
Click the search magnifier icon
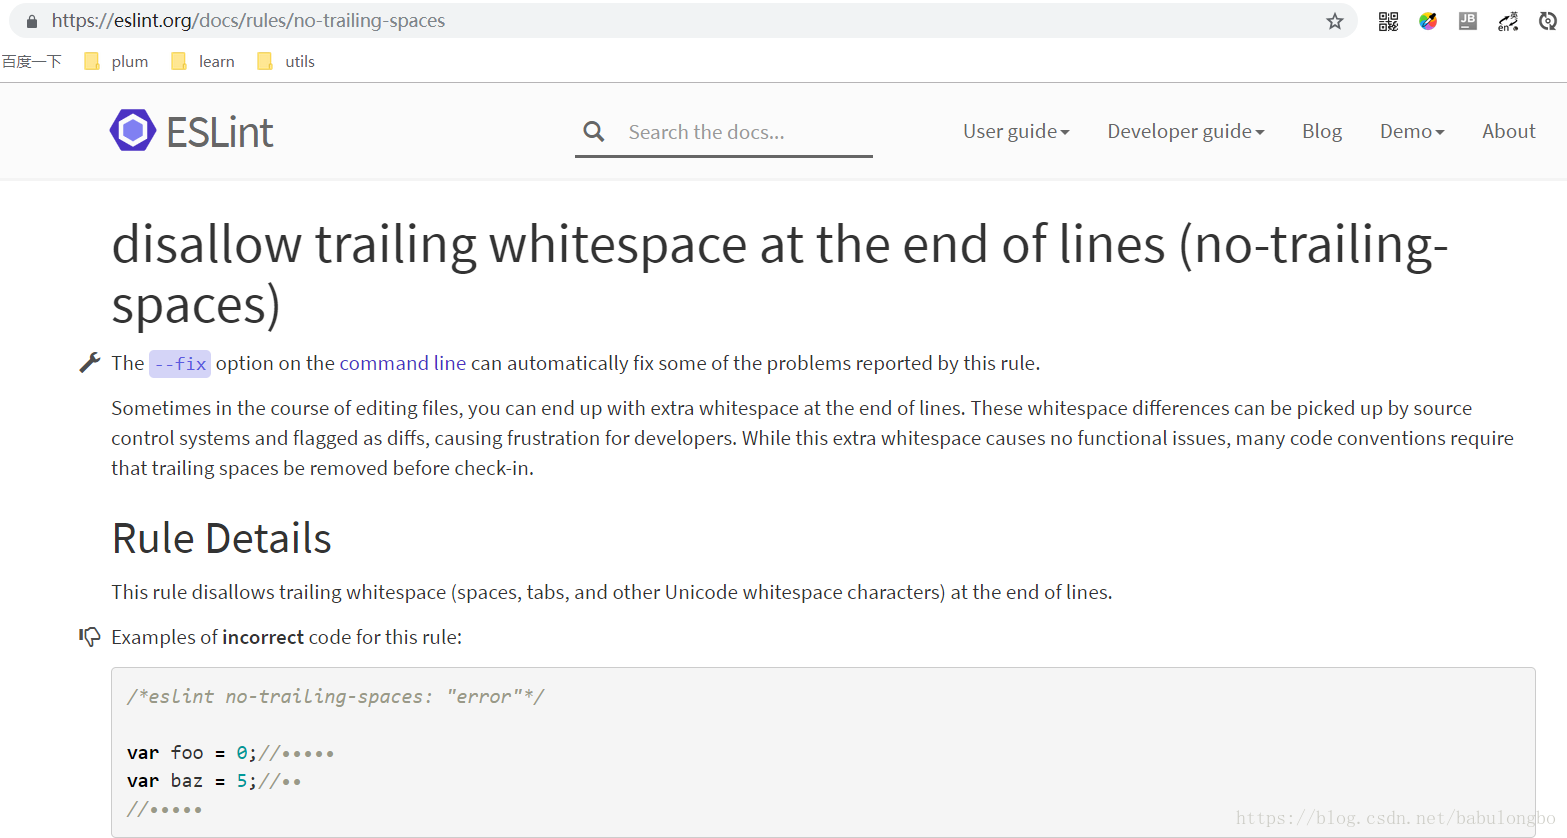pos(594,132)
